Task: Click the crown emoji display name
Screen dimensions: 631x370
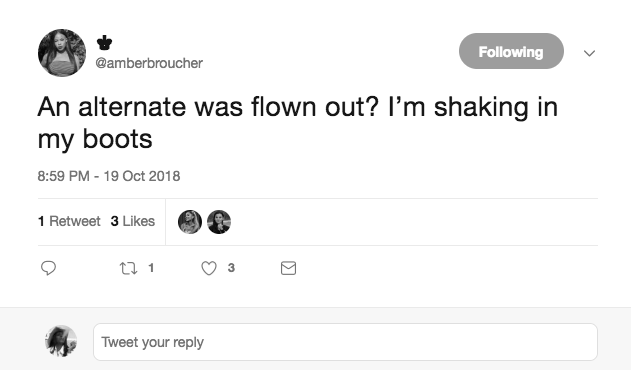Action: click(x=104, y=43)
